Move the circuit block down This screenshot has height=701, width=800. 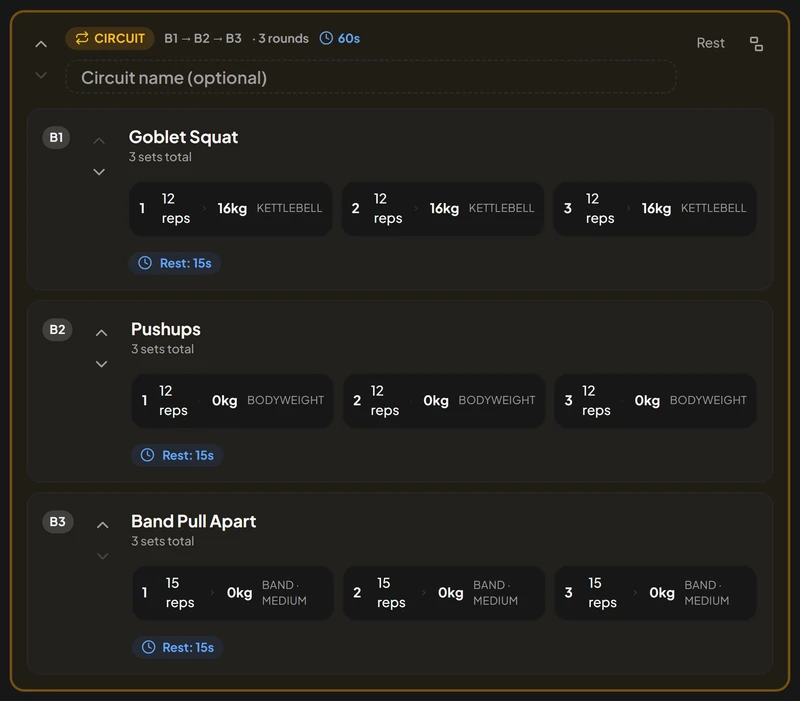41,76
